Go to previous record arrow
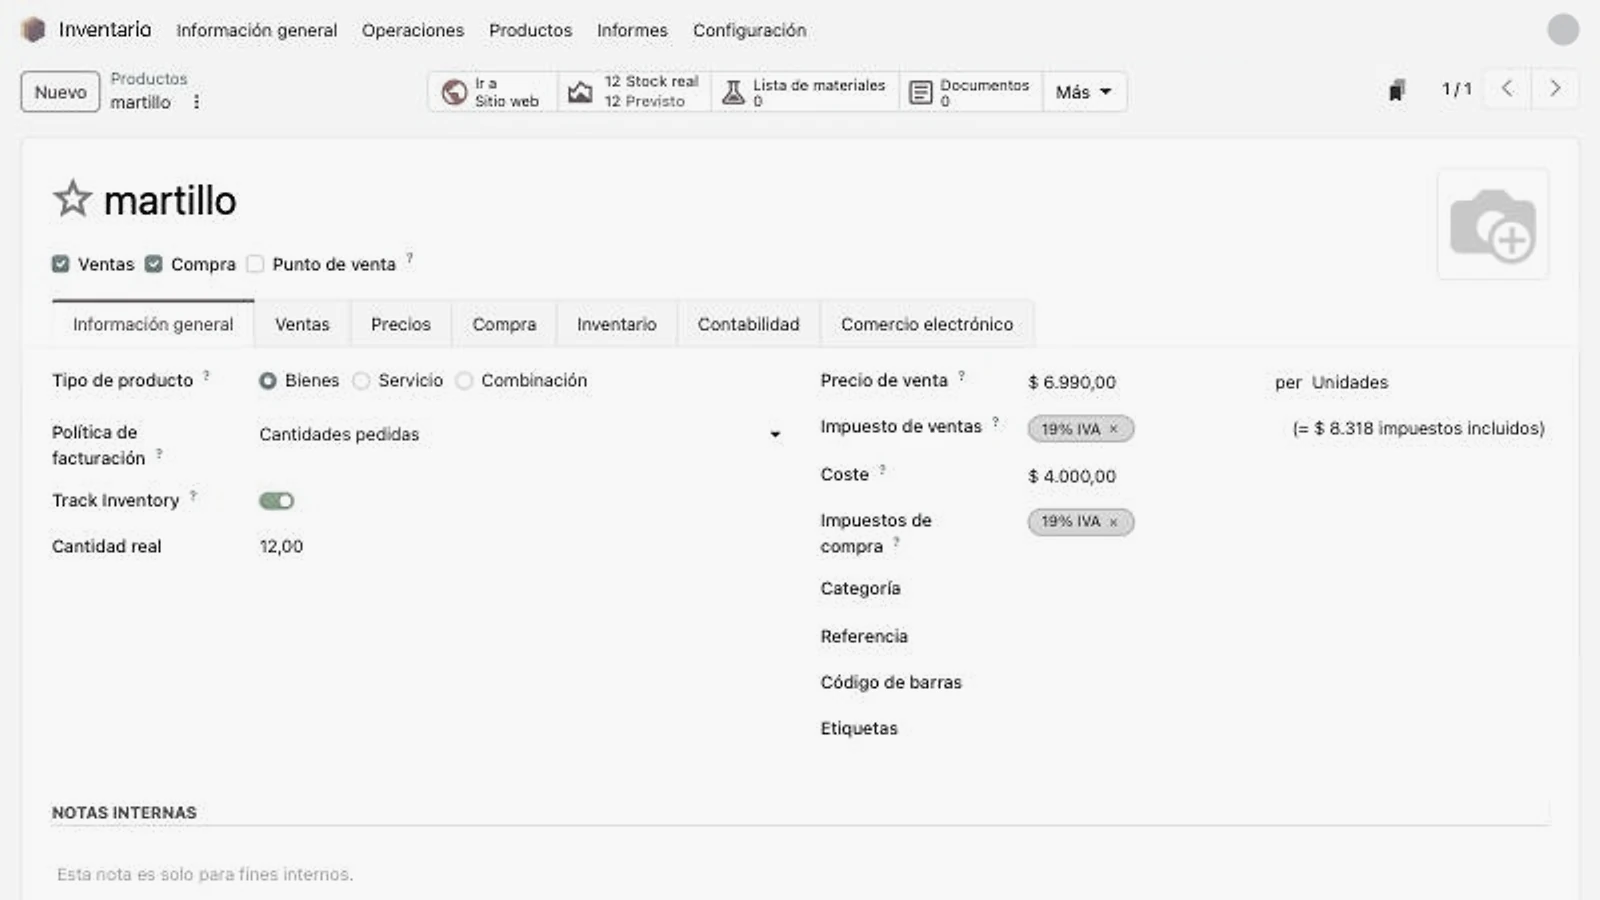The width and height of the screenshot is (1600, 900). click(x=1507, y=89)
